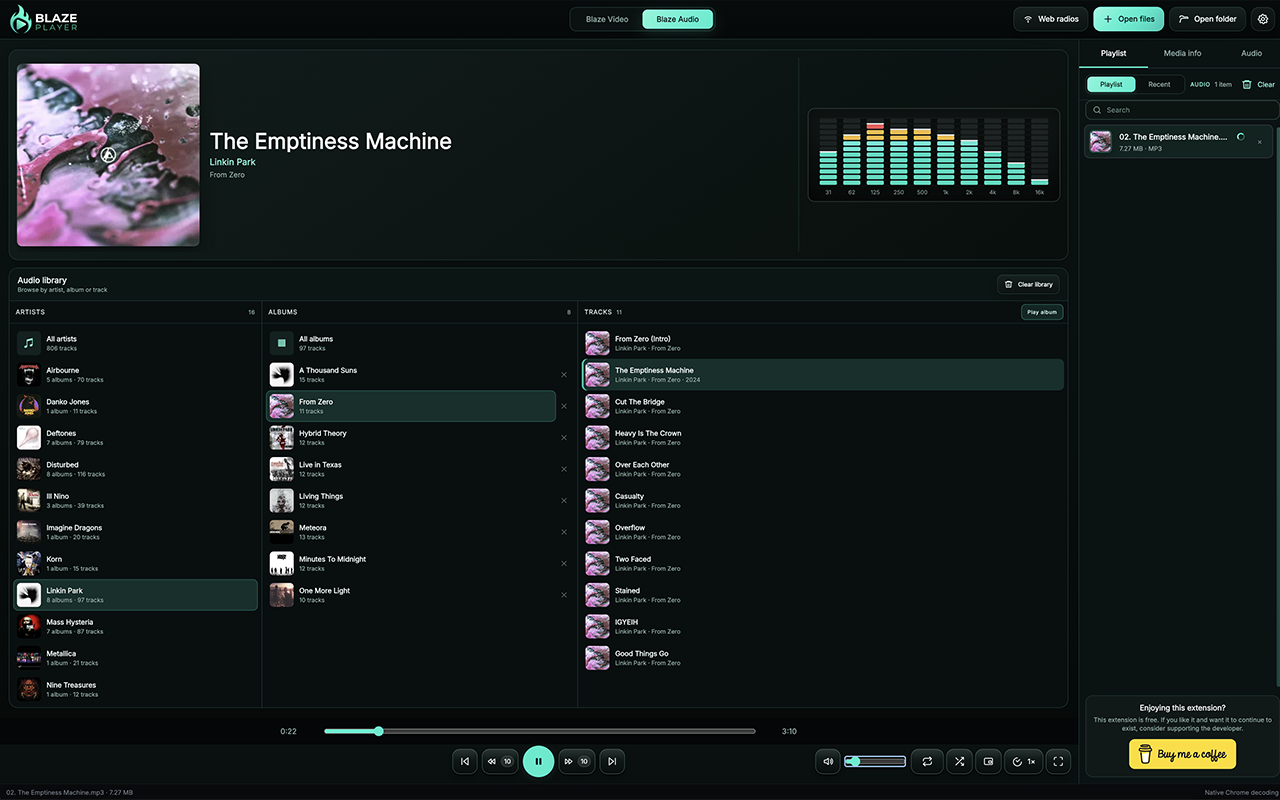
Task: Click the Buy me a coffee button
Action: tap(1183, 754)
